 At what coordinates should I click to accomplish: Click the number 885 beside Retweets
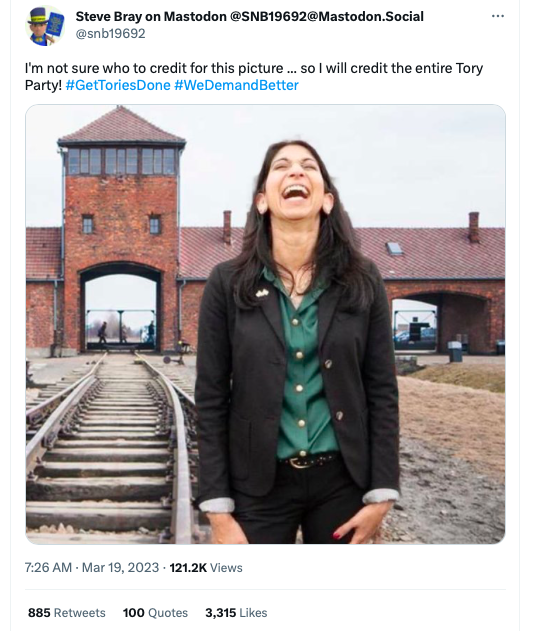point(39,613)
